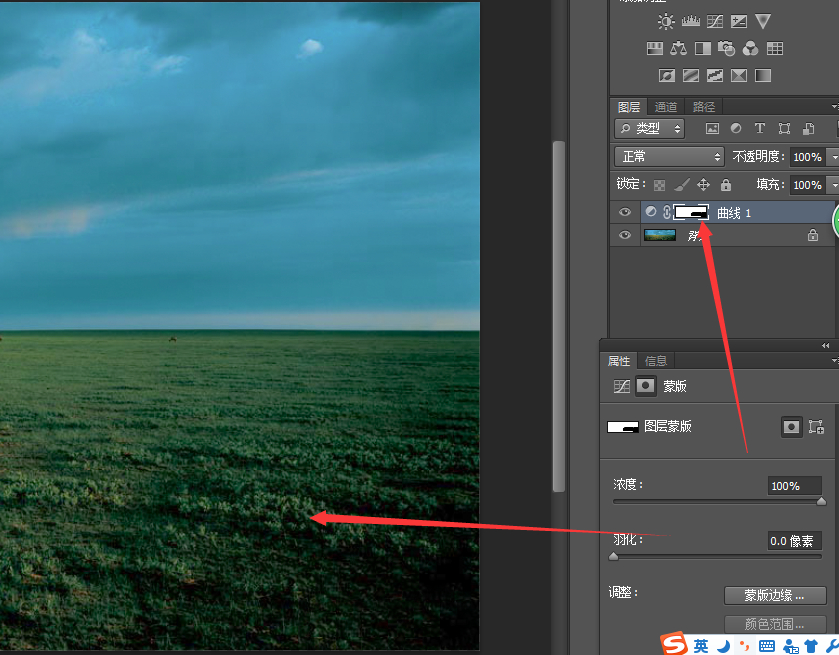Lock all layer attributes
839x655 pixels.
(x=726, y=185)
